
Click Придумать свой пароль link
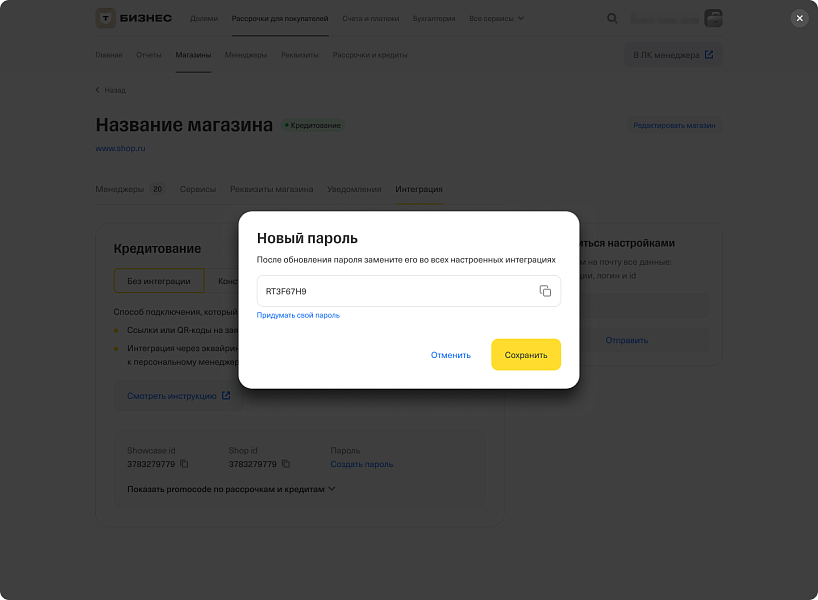tap(298, 314)
